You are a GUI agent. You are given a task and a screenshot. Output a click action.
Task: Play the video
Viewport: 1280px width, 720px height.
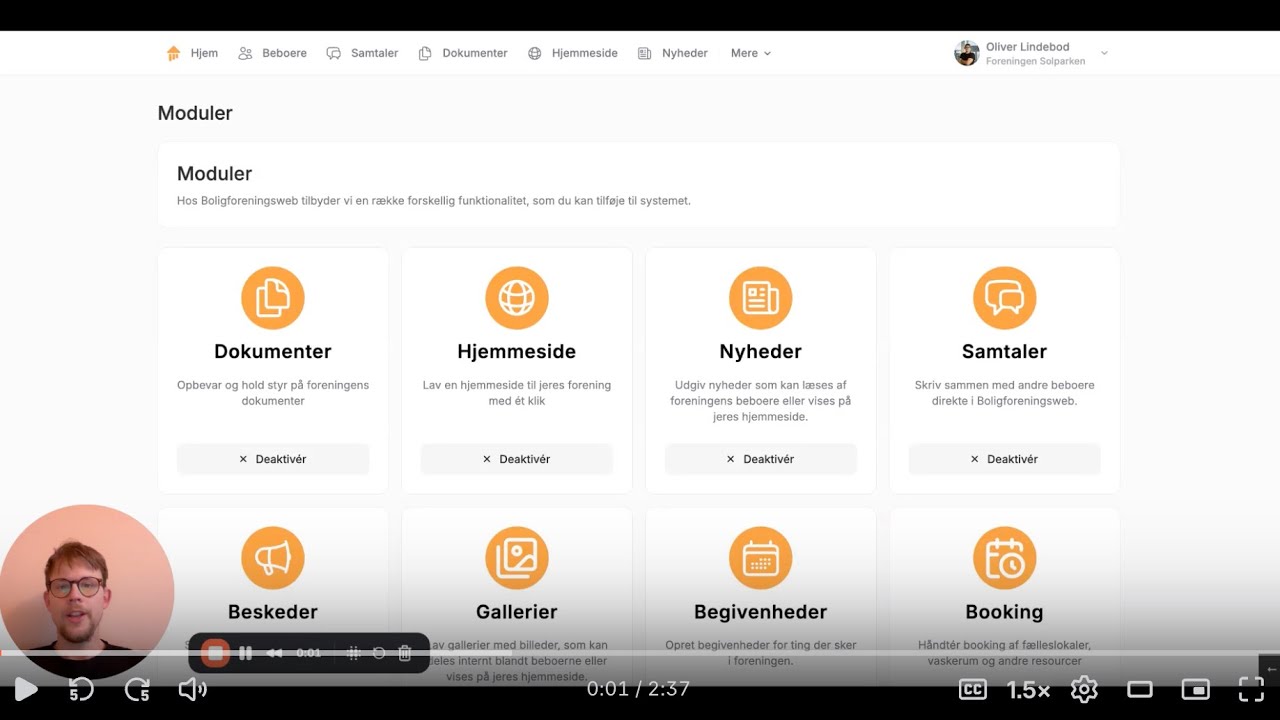26,689
